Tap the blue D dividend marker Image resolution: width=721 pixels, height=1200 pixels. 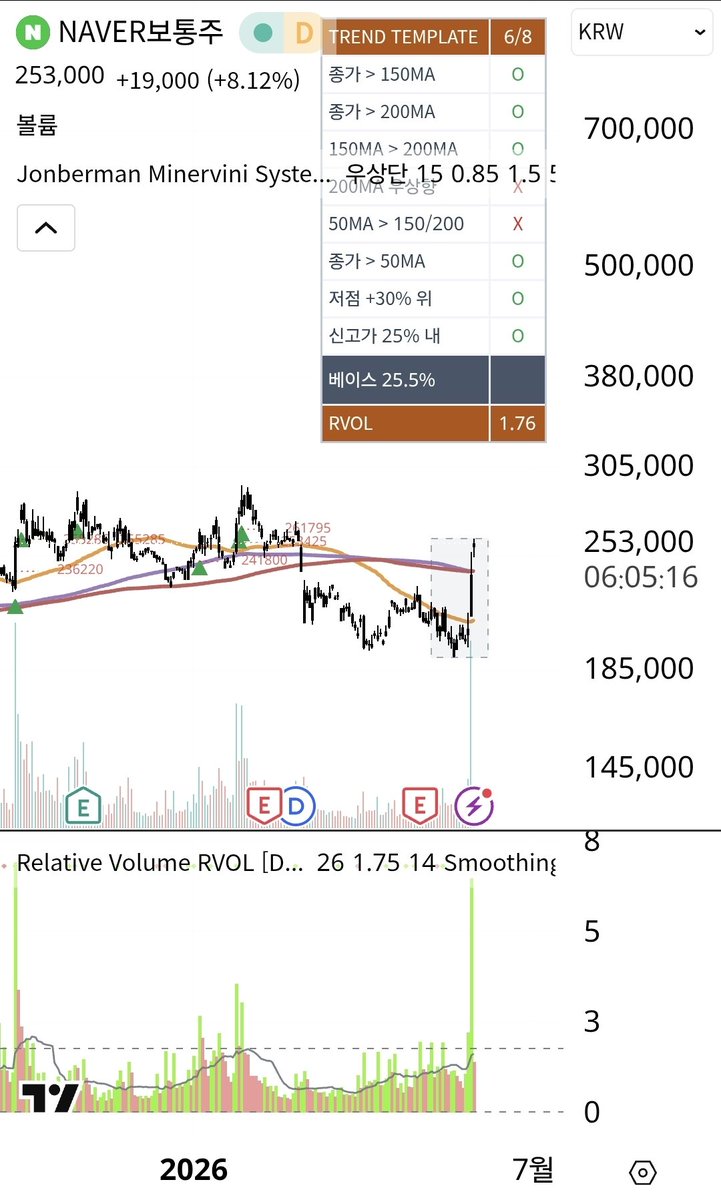pyautogui.click(x=297, y=805)
